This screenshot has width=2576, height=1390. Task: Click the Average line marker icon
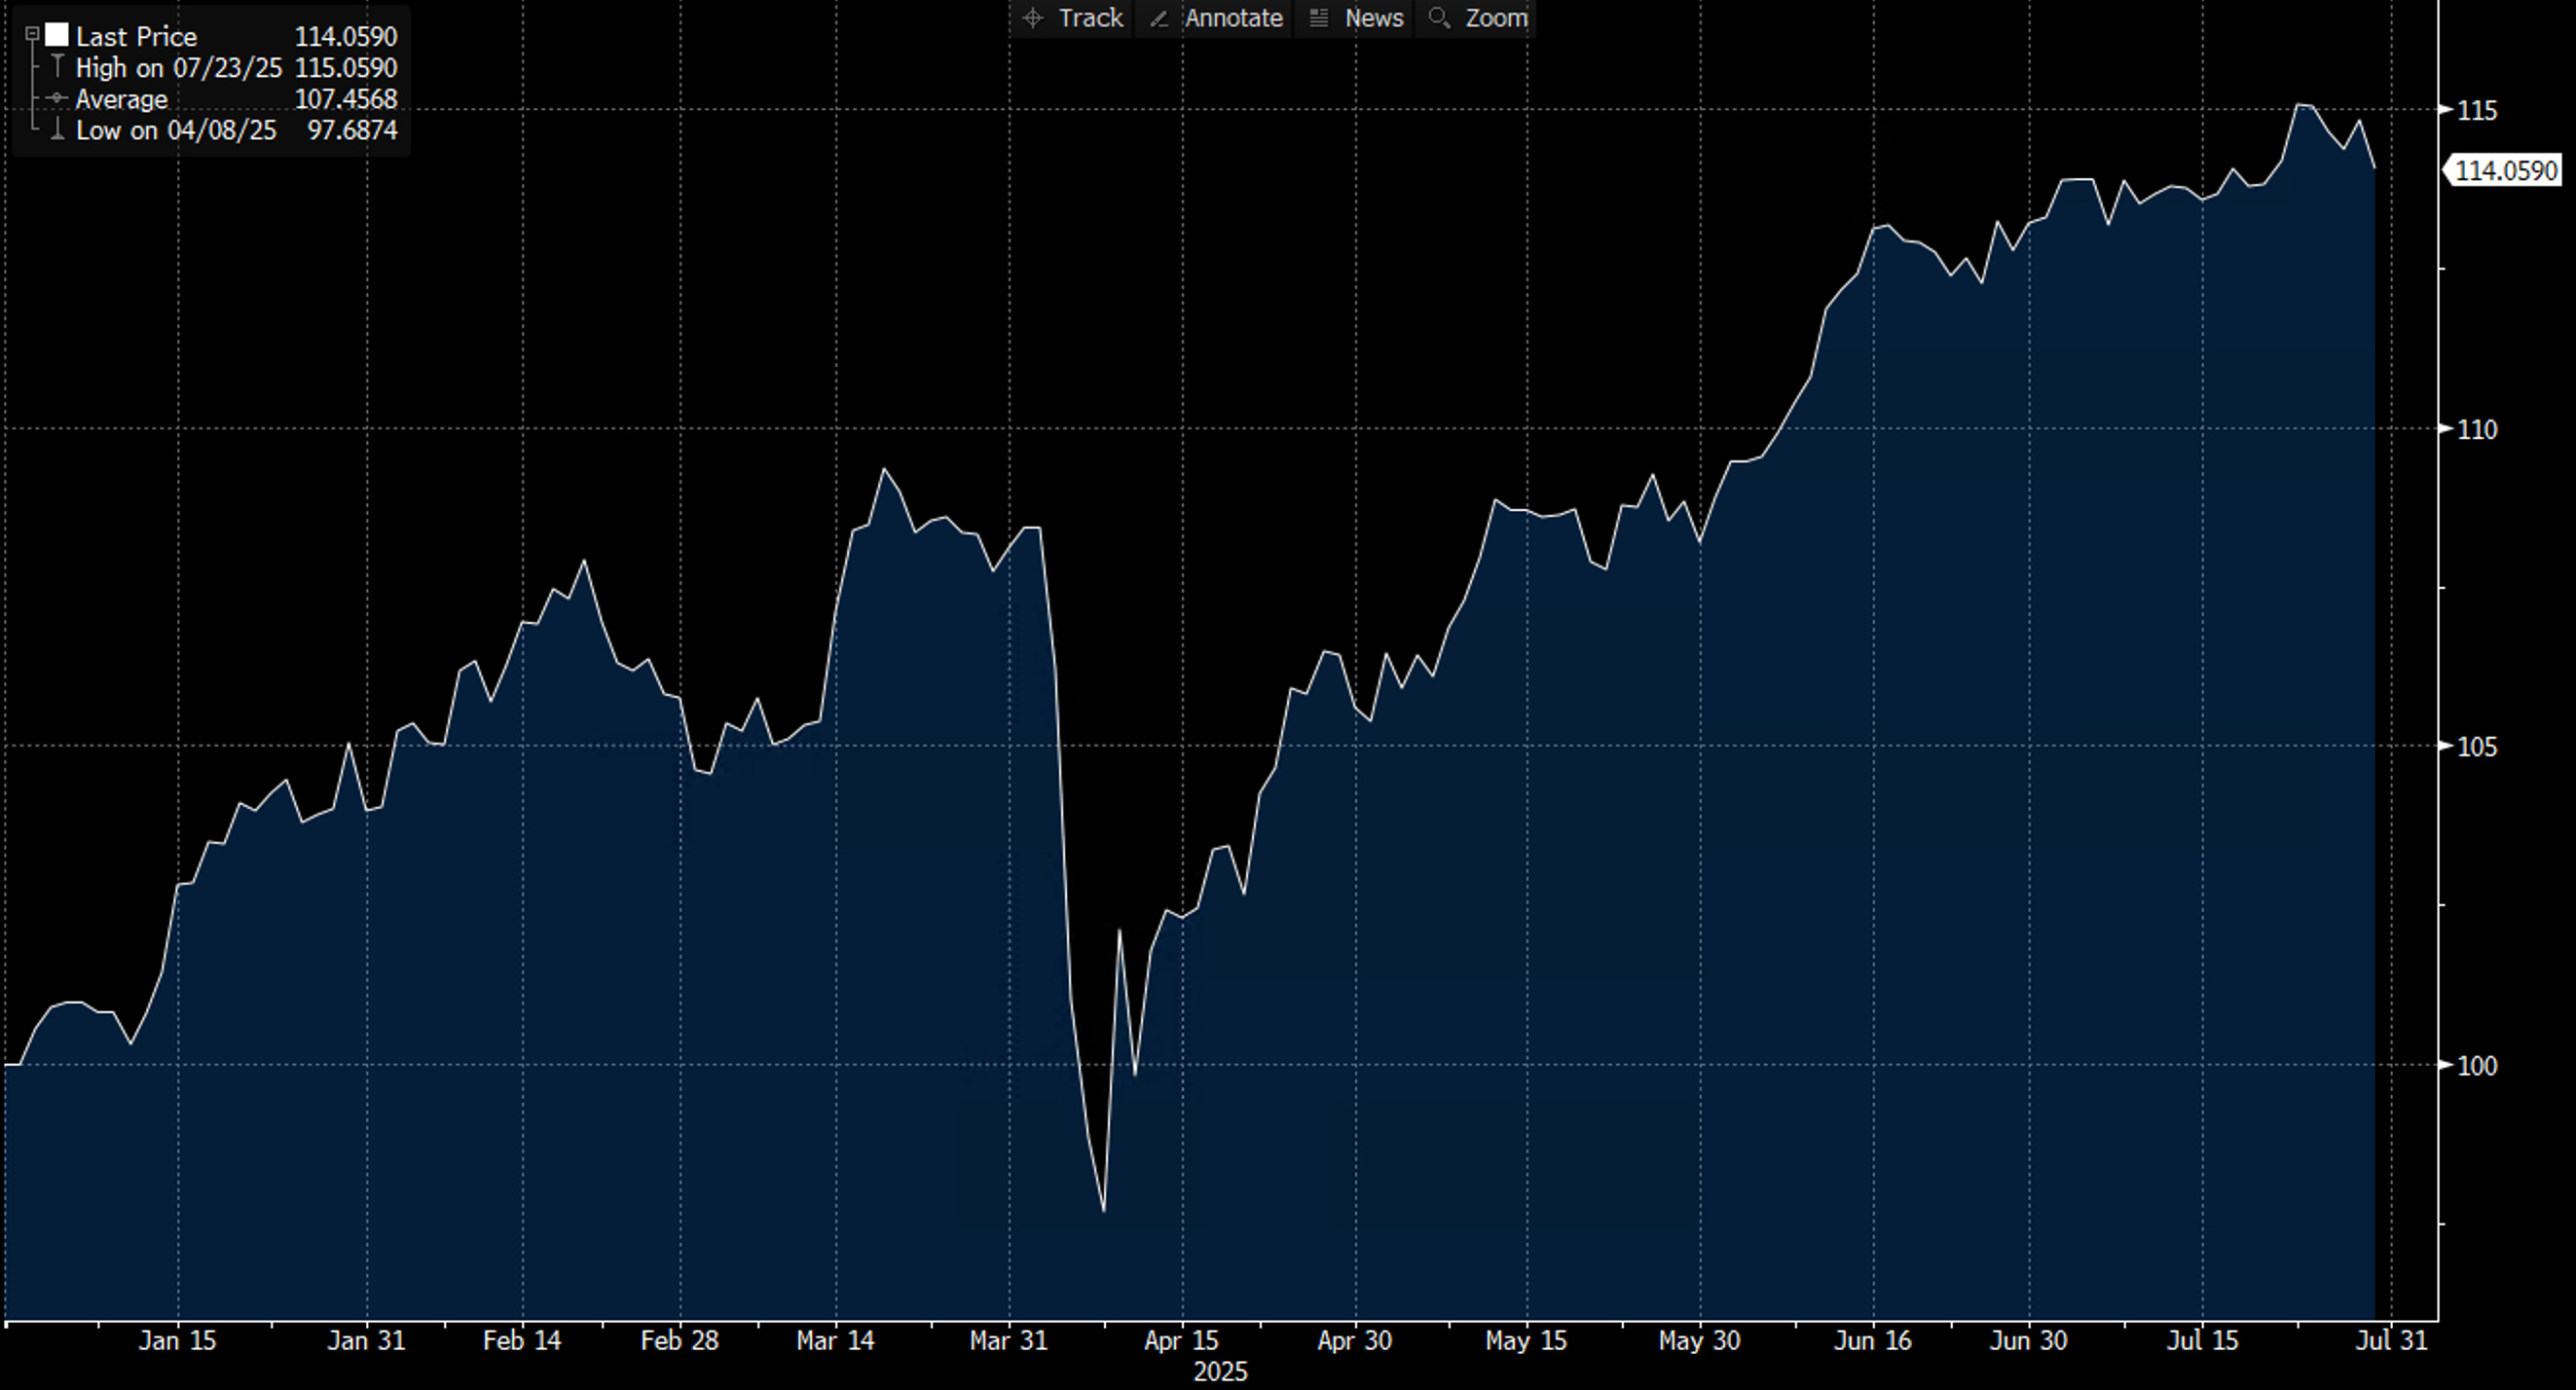57,99
